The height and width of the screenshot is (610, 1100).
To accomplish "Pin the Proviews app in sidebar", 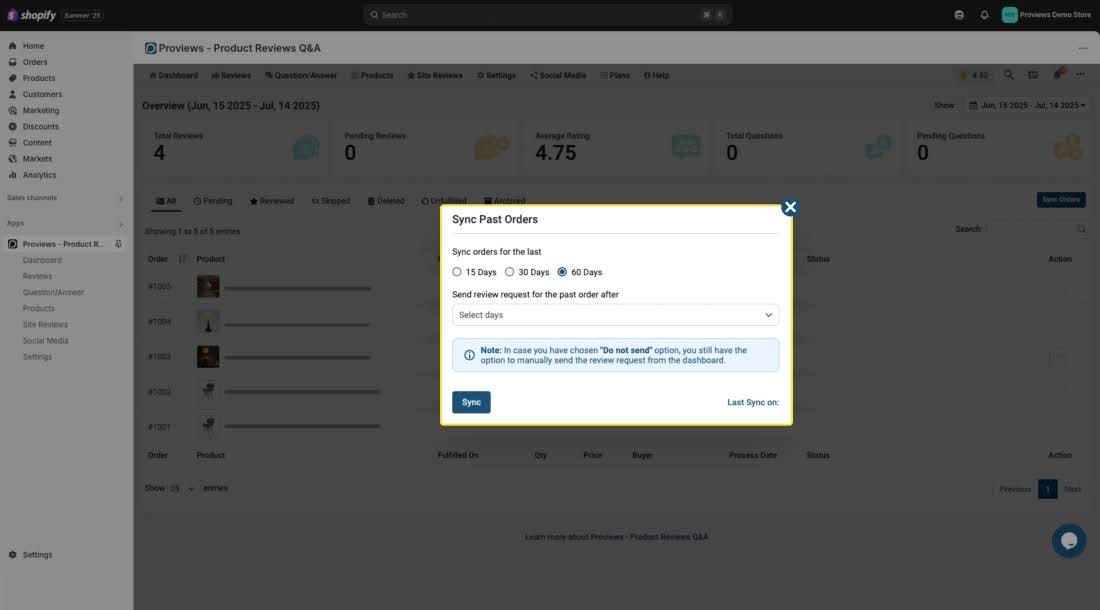I will [119, 244].
